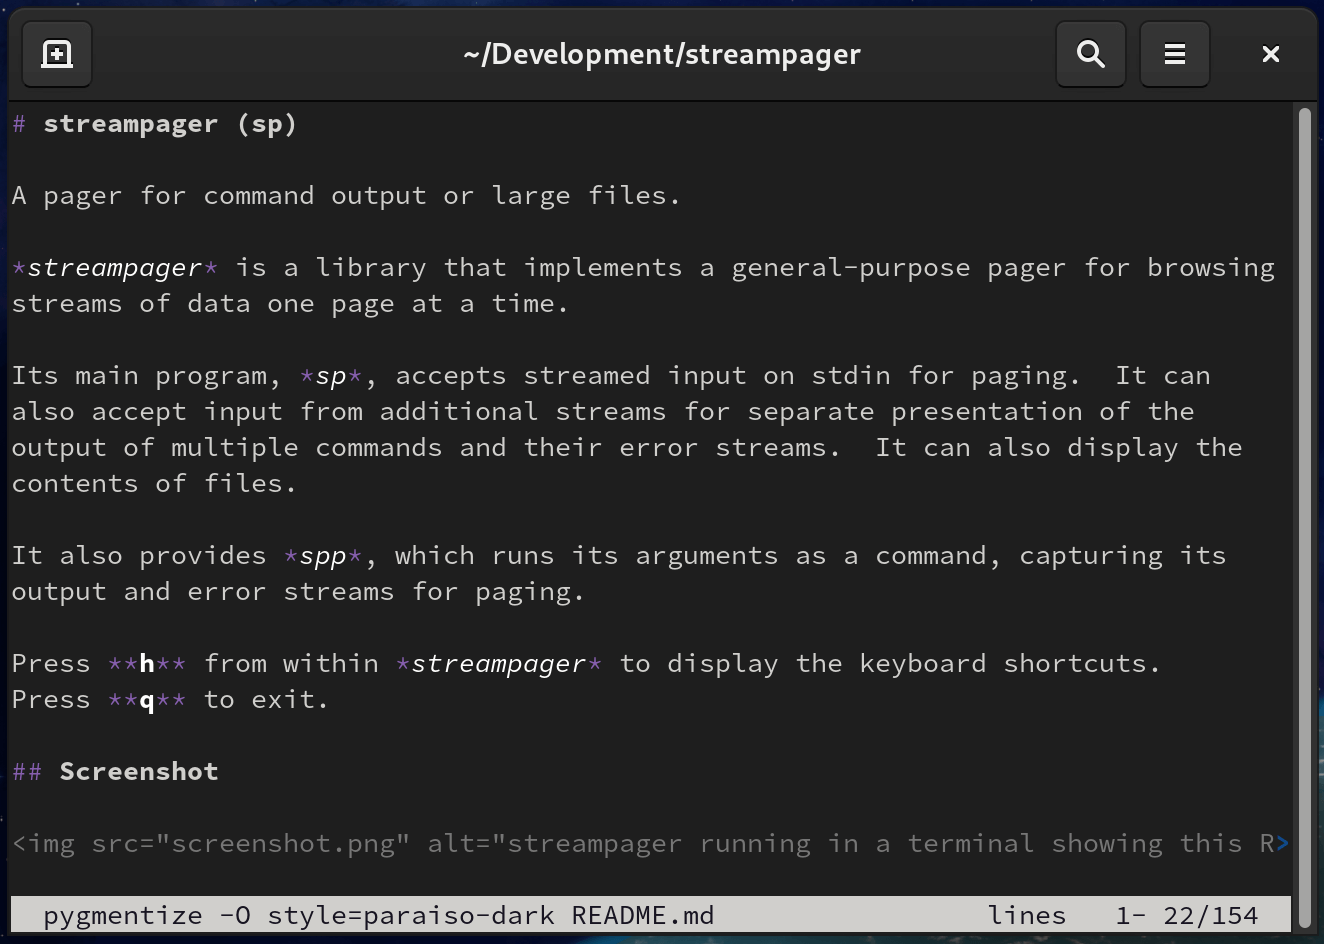Click the blue truncation arrow on the img line
The height and width of the screenshot is (944, 1324).
[1284, 843]
